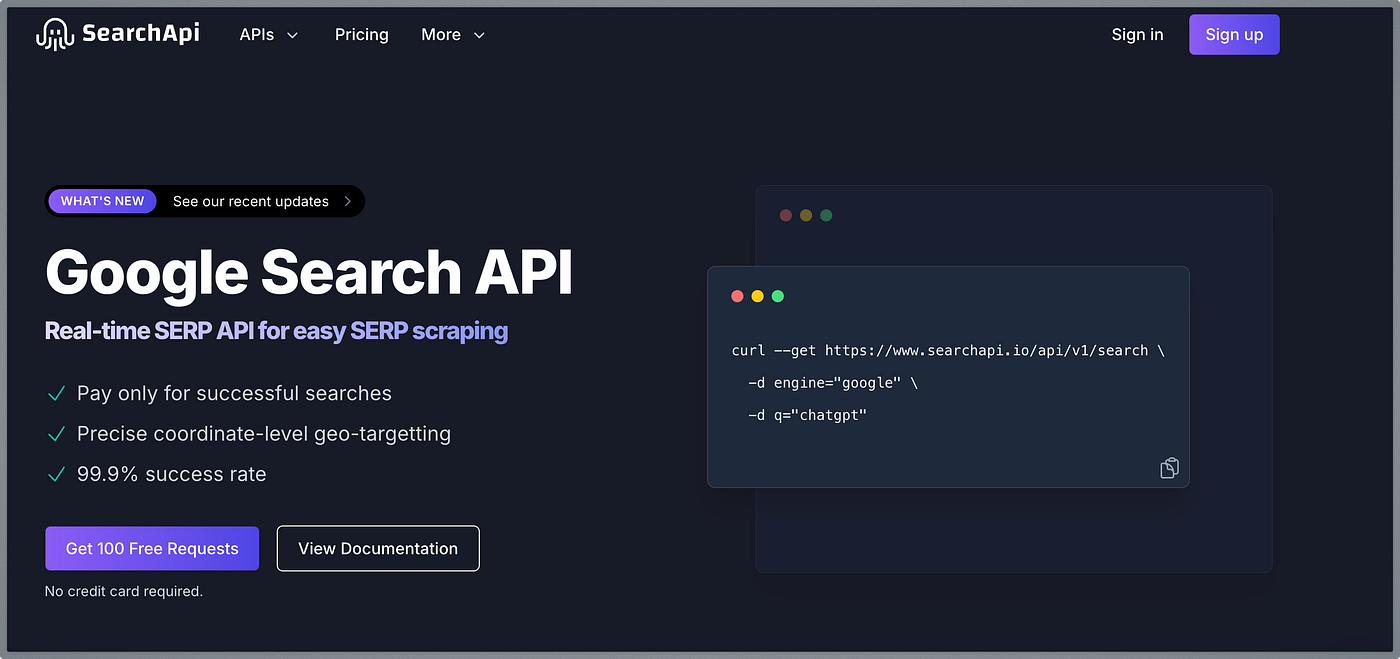Screen dimensions: 1400x659
Task: Click the red dot on front code window
Action: (737, 296)
